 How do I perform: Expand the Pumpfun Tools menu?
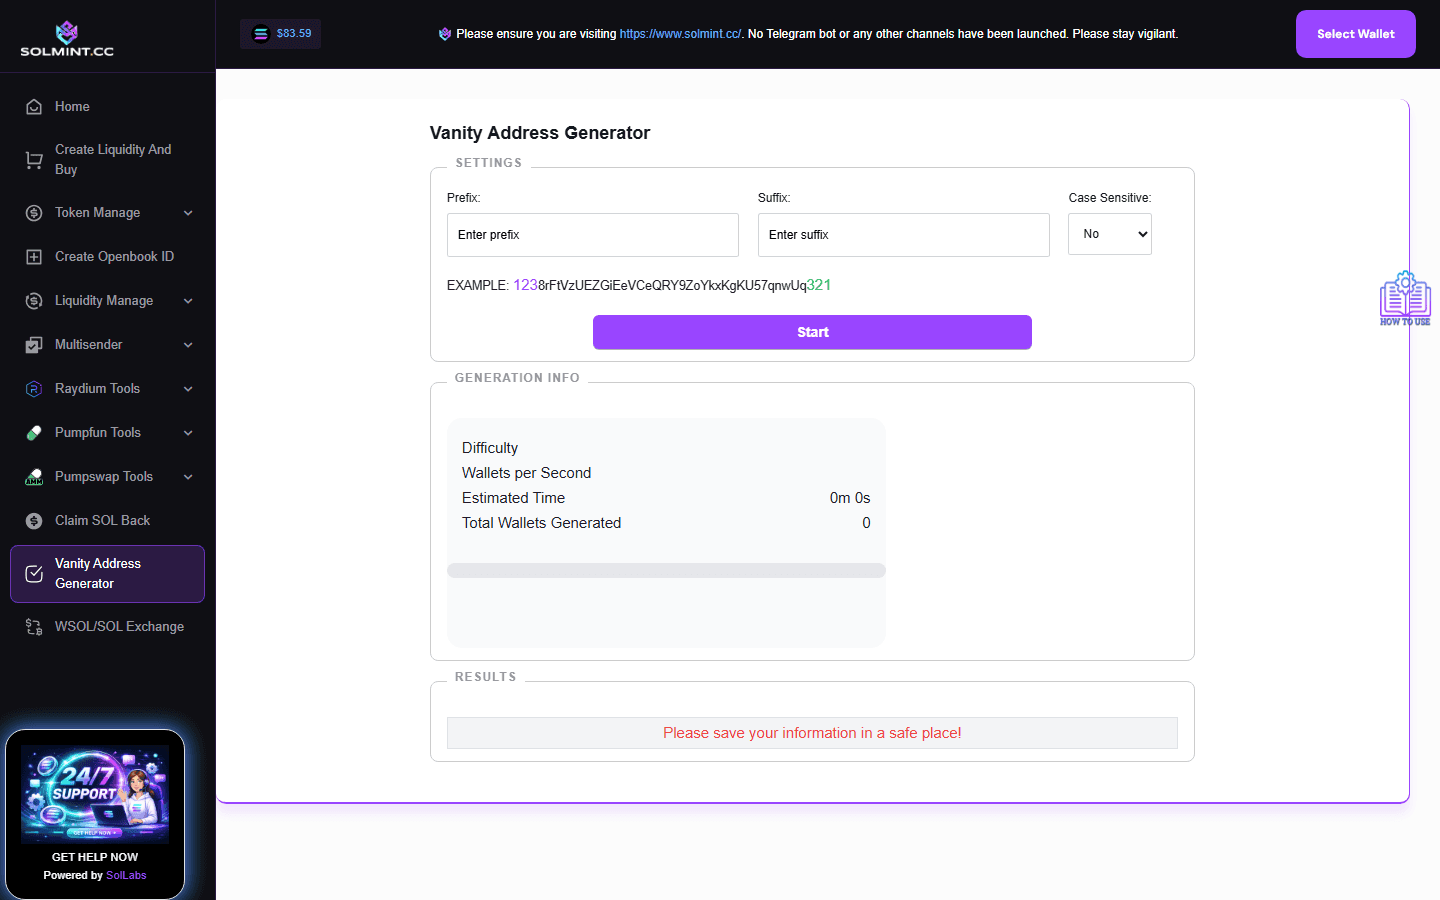[188, 432]
